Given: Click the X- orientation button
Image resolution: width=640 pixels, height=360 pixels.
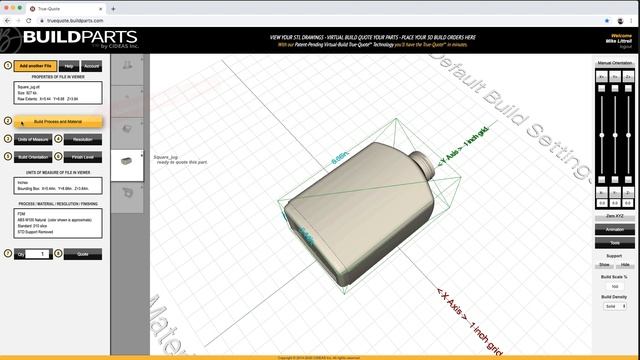Looking at the screenshot, I should [602, 192].
